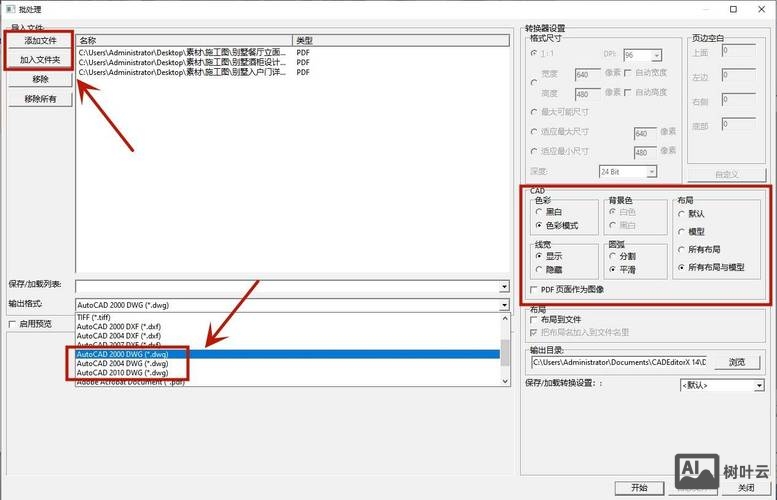Select 分割 under 圆弧
Image resolution: width=777 pixels, height=500 pixels.
click(612, 256)
